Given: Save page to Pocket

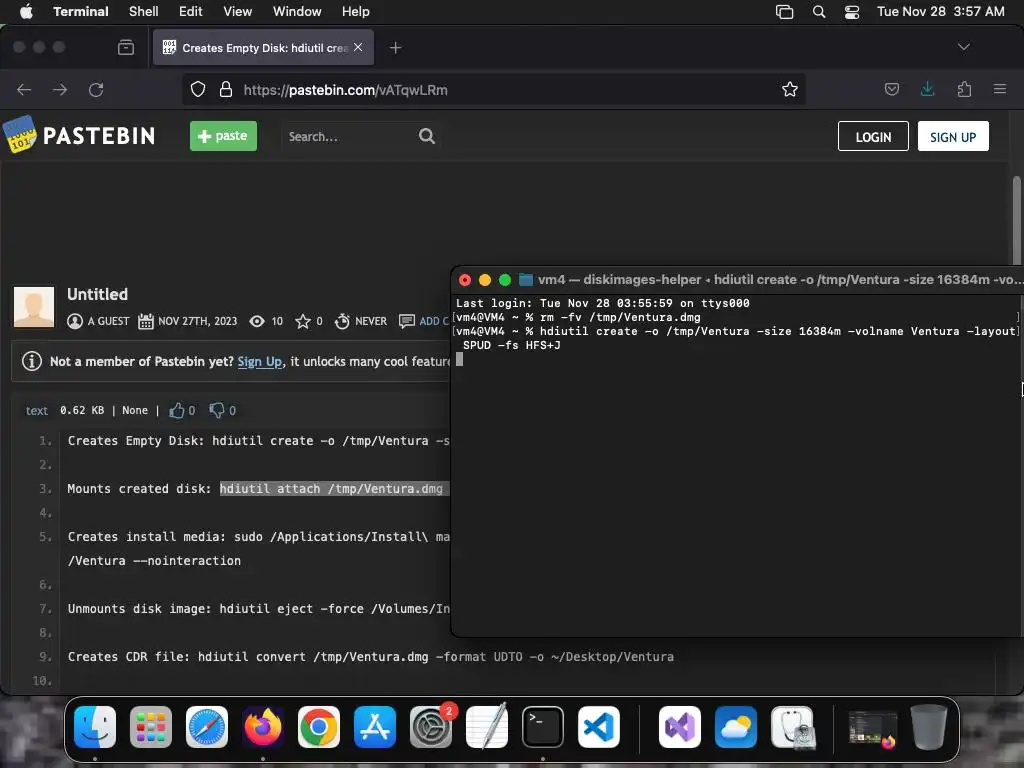Looking at the screenshot, I should 892,89.
